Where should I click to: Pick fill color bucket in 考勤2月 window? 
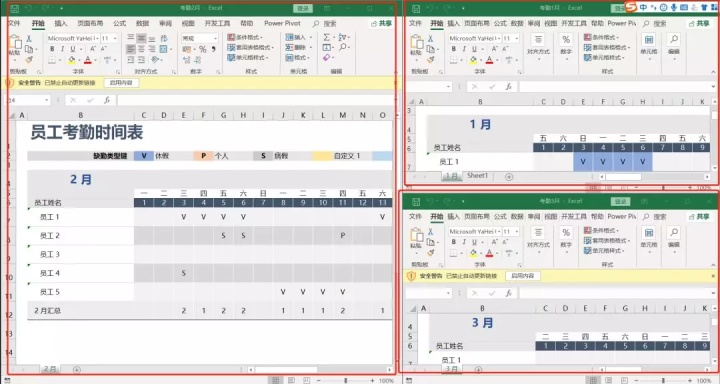(72, 60)
